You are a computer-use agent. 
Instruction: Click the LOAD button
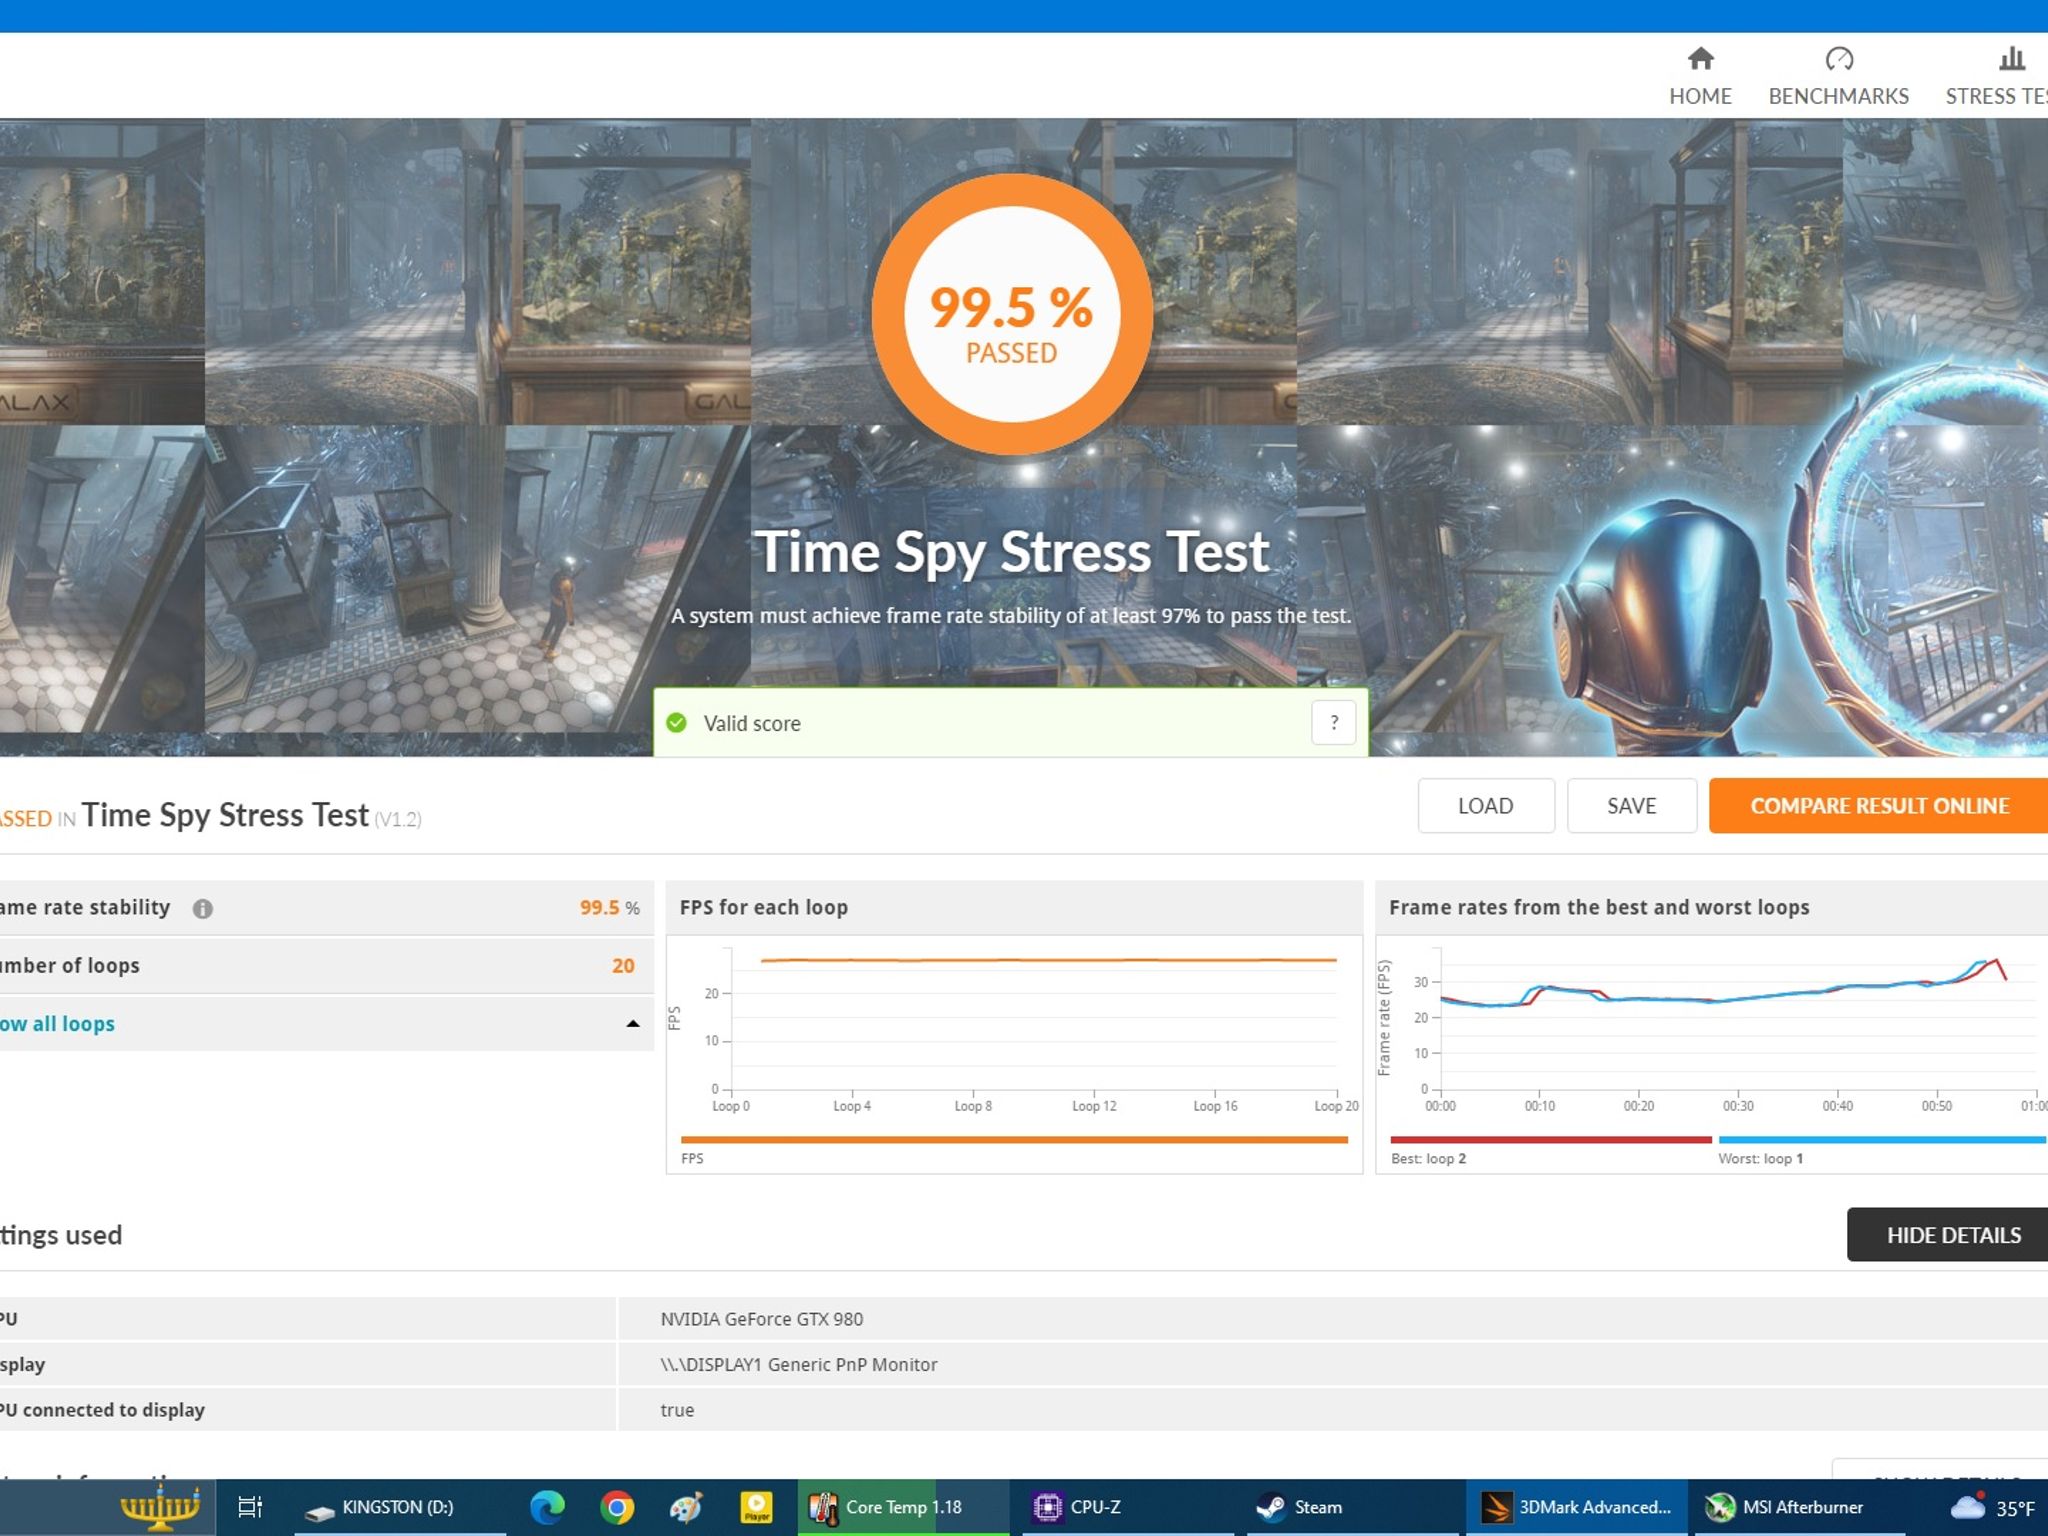[x=1485, y=806]
